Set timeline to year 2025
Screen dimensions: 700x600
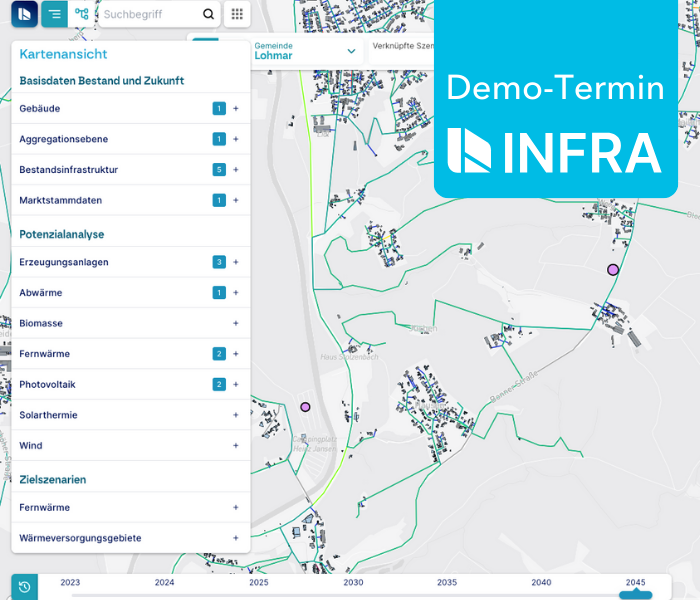[x=258, y=582]
